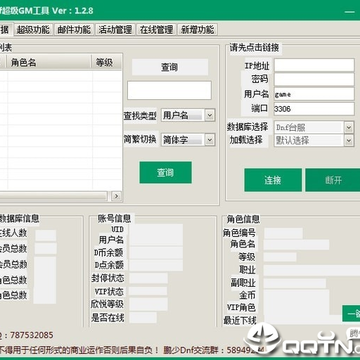Click the 副职业 value field

pos(295,283)
